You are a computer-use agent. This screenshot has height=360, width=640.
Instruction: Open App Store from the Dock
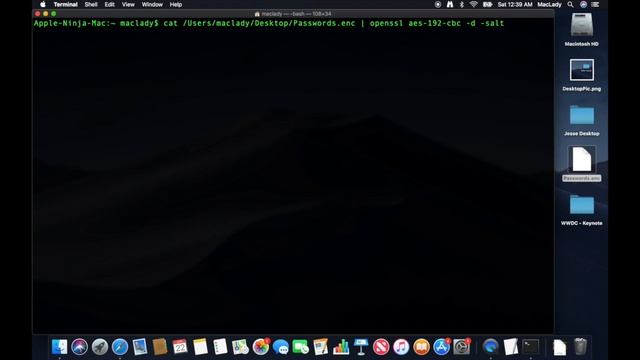tap(442, 347)
